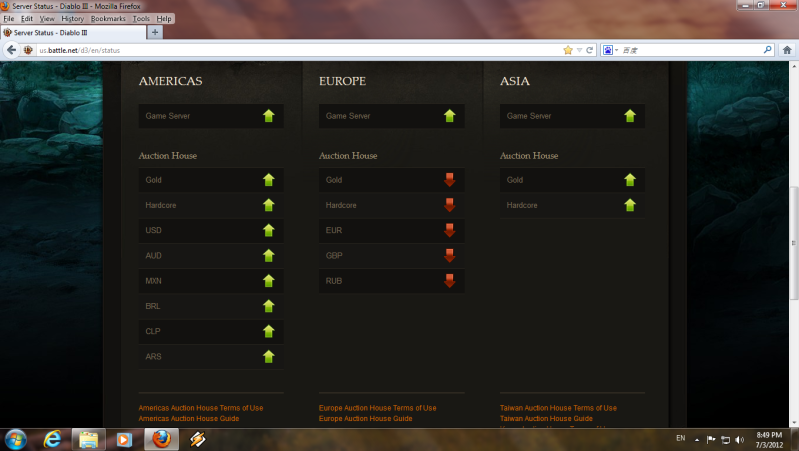Open the Bookmarks menu
799x451 pixels.
(x=107, y=19)
